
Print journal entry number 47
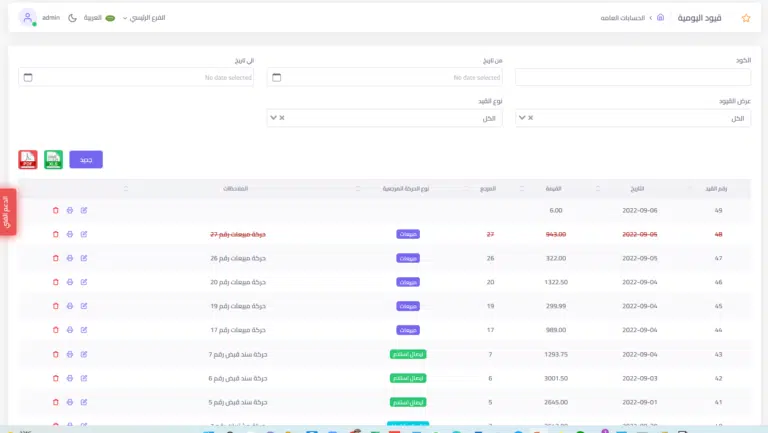click(x=70, y=258)
